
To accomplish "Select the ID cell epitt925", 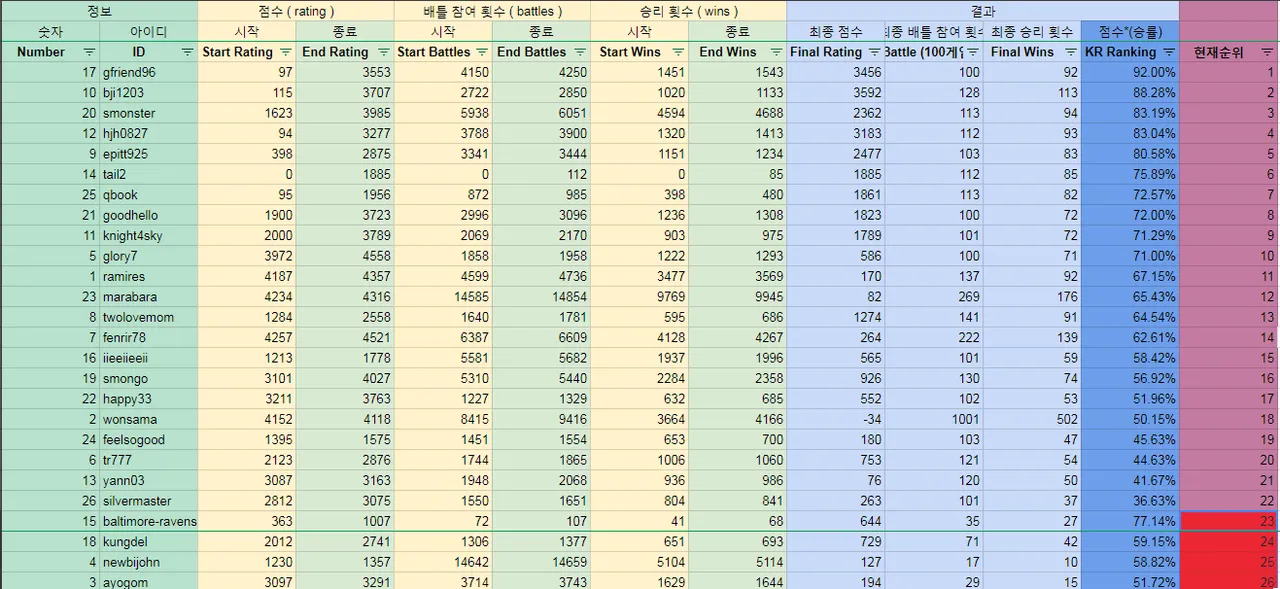I will [x=149, y=154].
